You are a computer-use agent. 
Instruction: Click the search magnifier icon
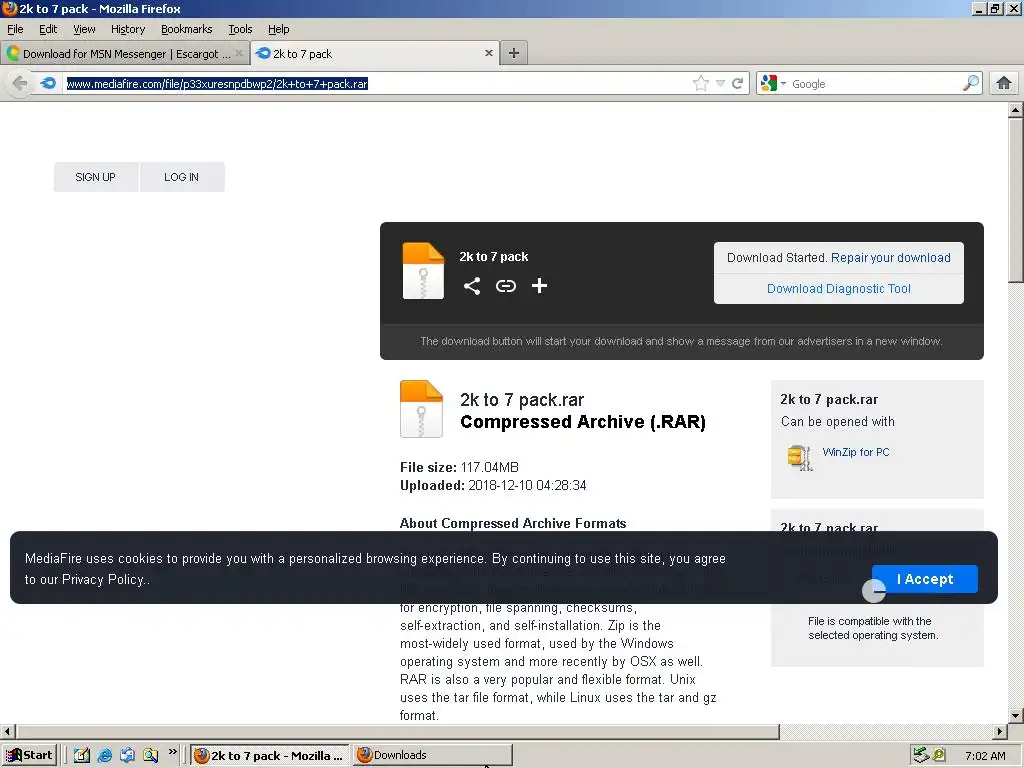[x=971, y=83]
